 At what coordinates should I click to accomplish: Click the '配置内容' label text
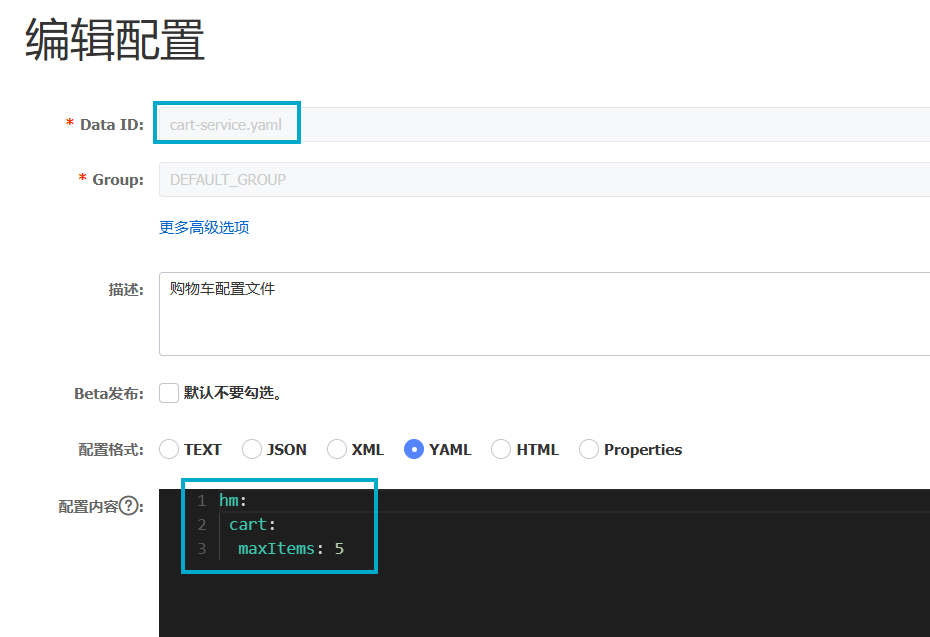(x=88, y=507)
